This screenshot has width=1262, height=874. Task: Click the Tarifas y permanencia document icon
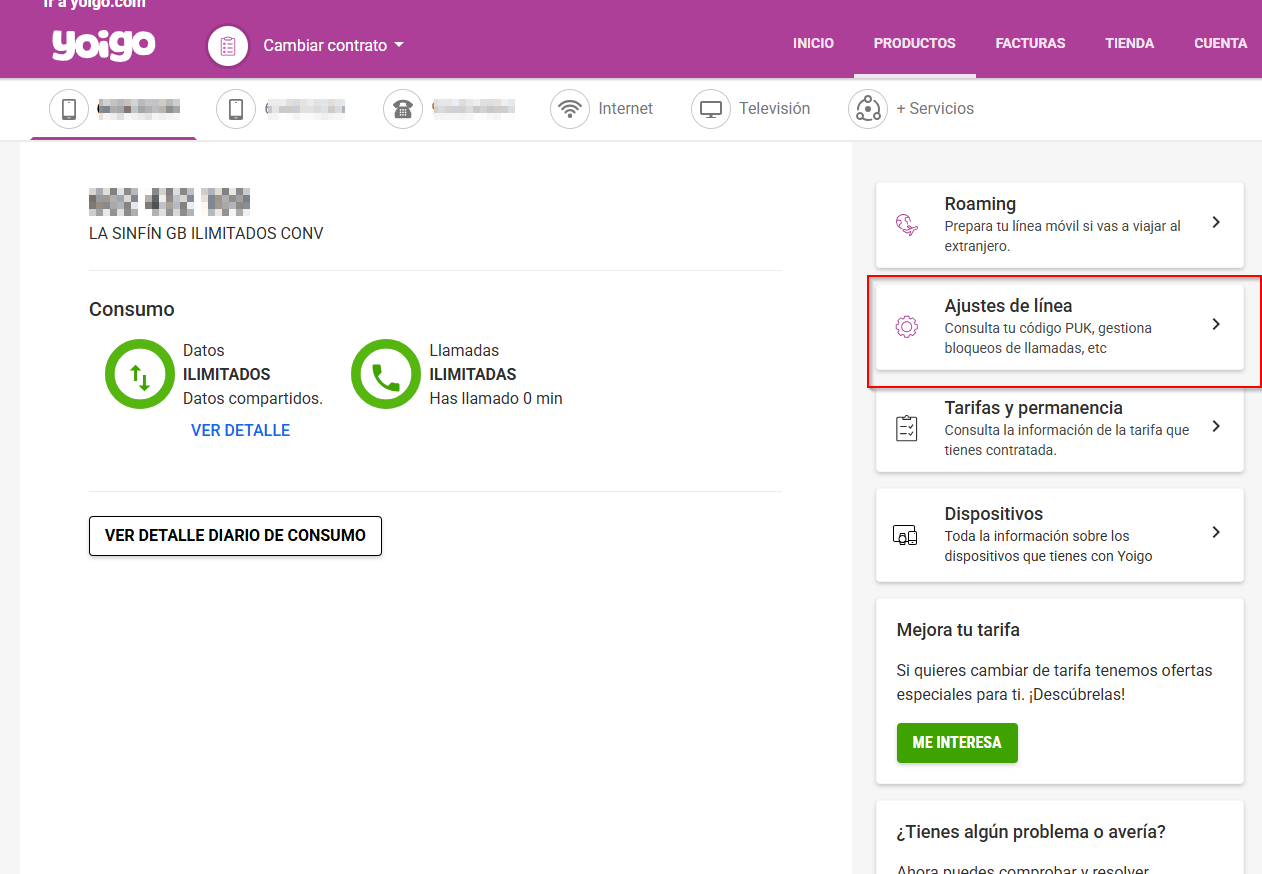point(907,427)
